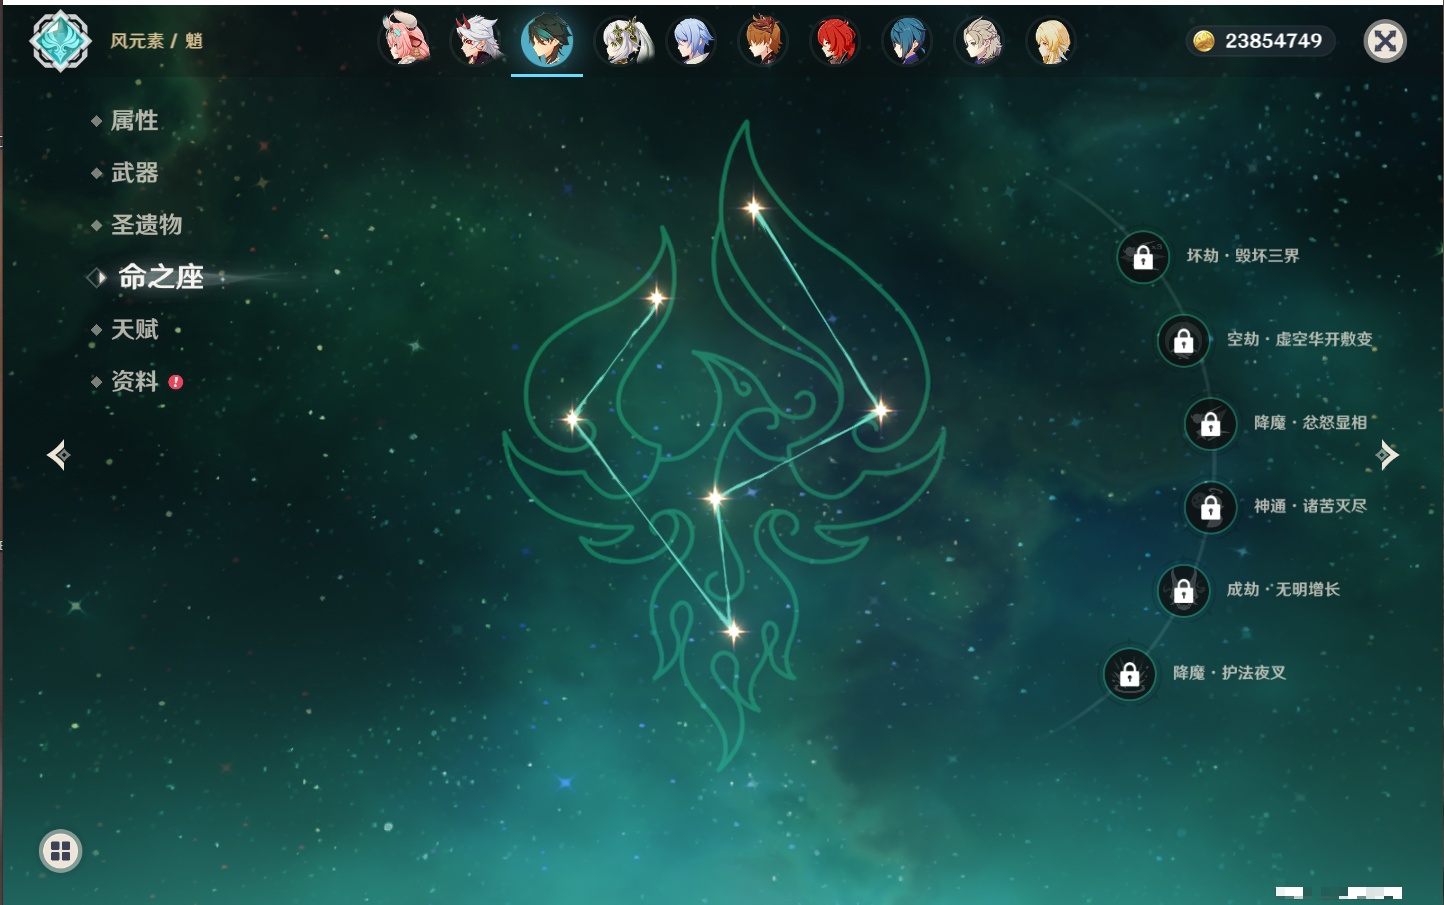
Task: Open the 属性 attributes menu
Action: point(134,121)
